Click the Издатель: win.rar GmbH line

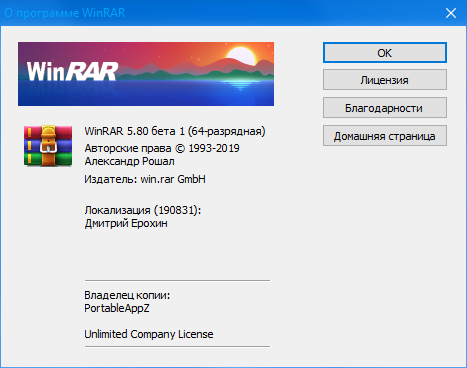pos(145,179)
